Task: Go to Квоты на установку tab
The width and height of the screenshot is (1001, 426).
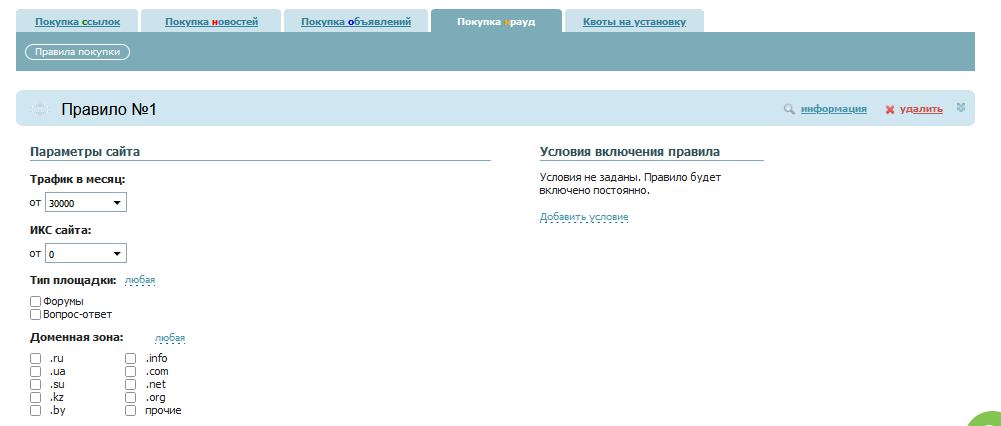Action: pos(634,21)
